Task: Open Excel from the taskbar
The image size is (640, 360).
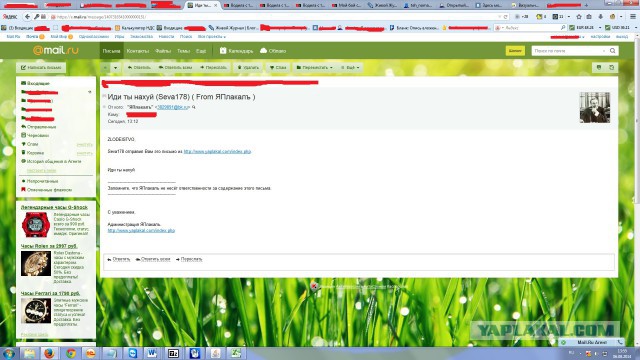Action: click(235, 353)
